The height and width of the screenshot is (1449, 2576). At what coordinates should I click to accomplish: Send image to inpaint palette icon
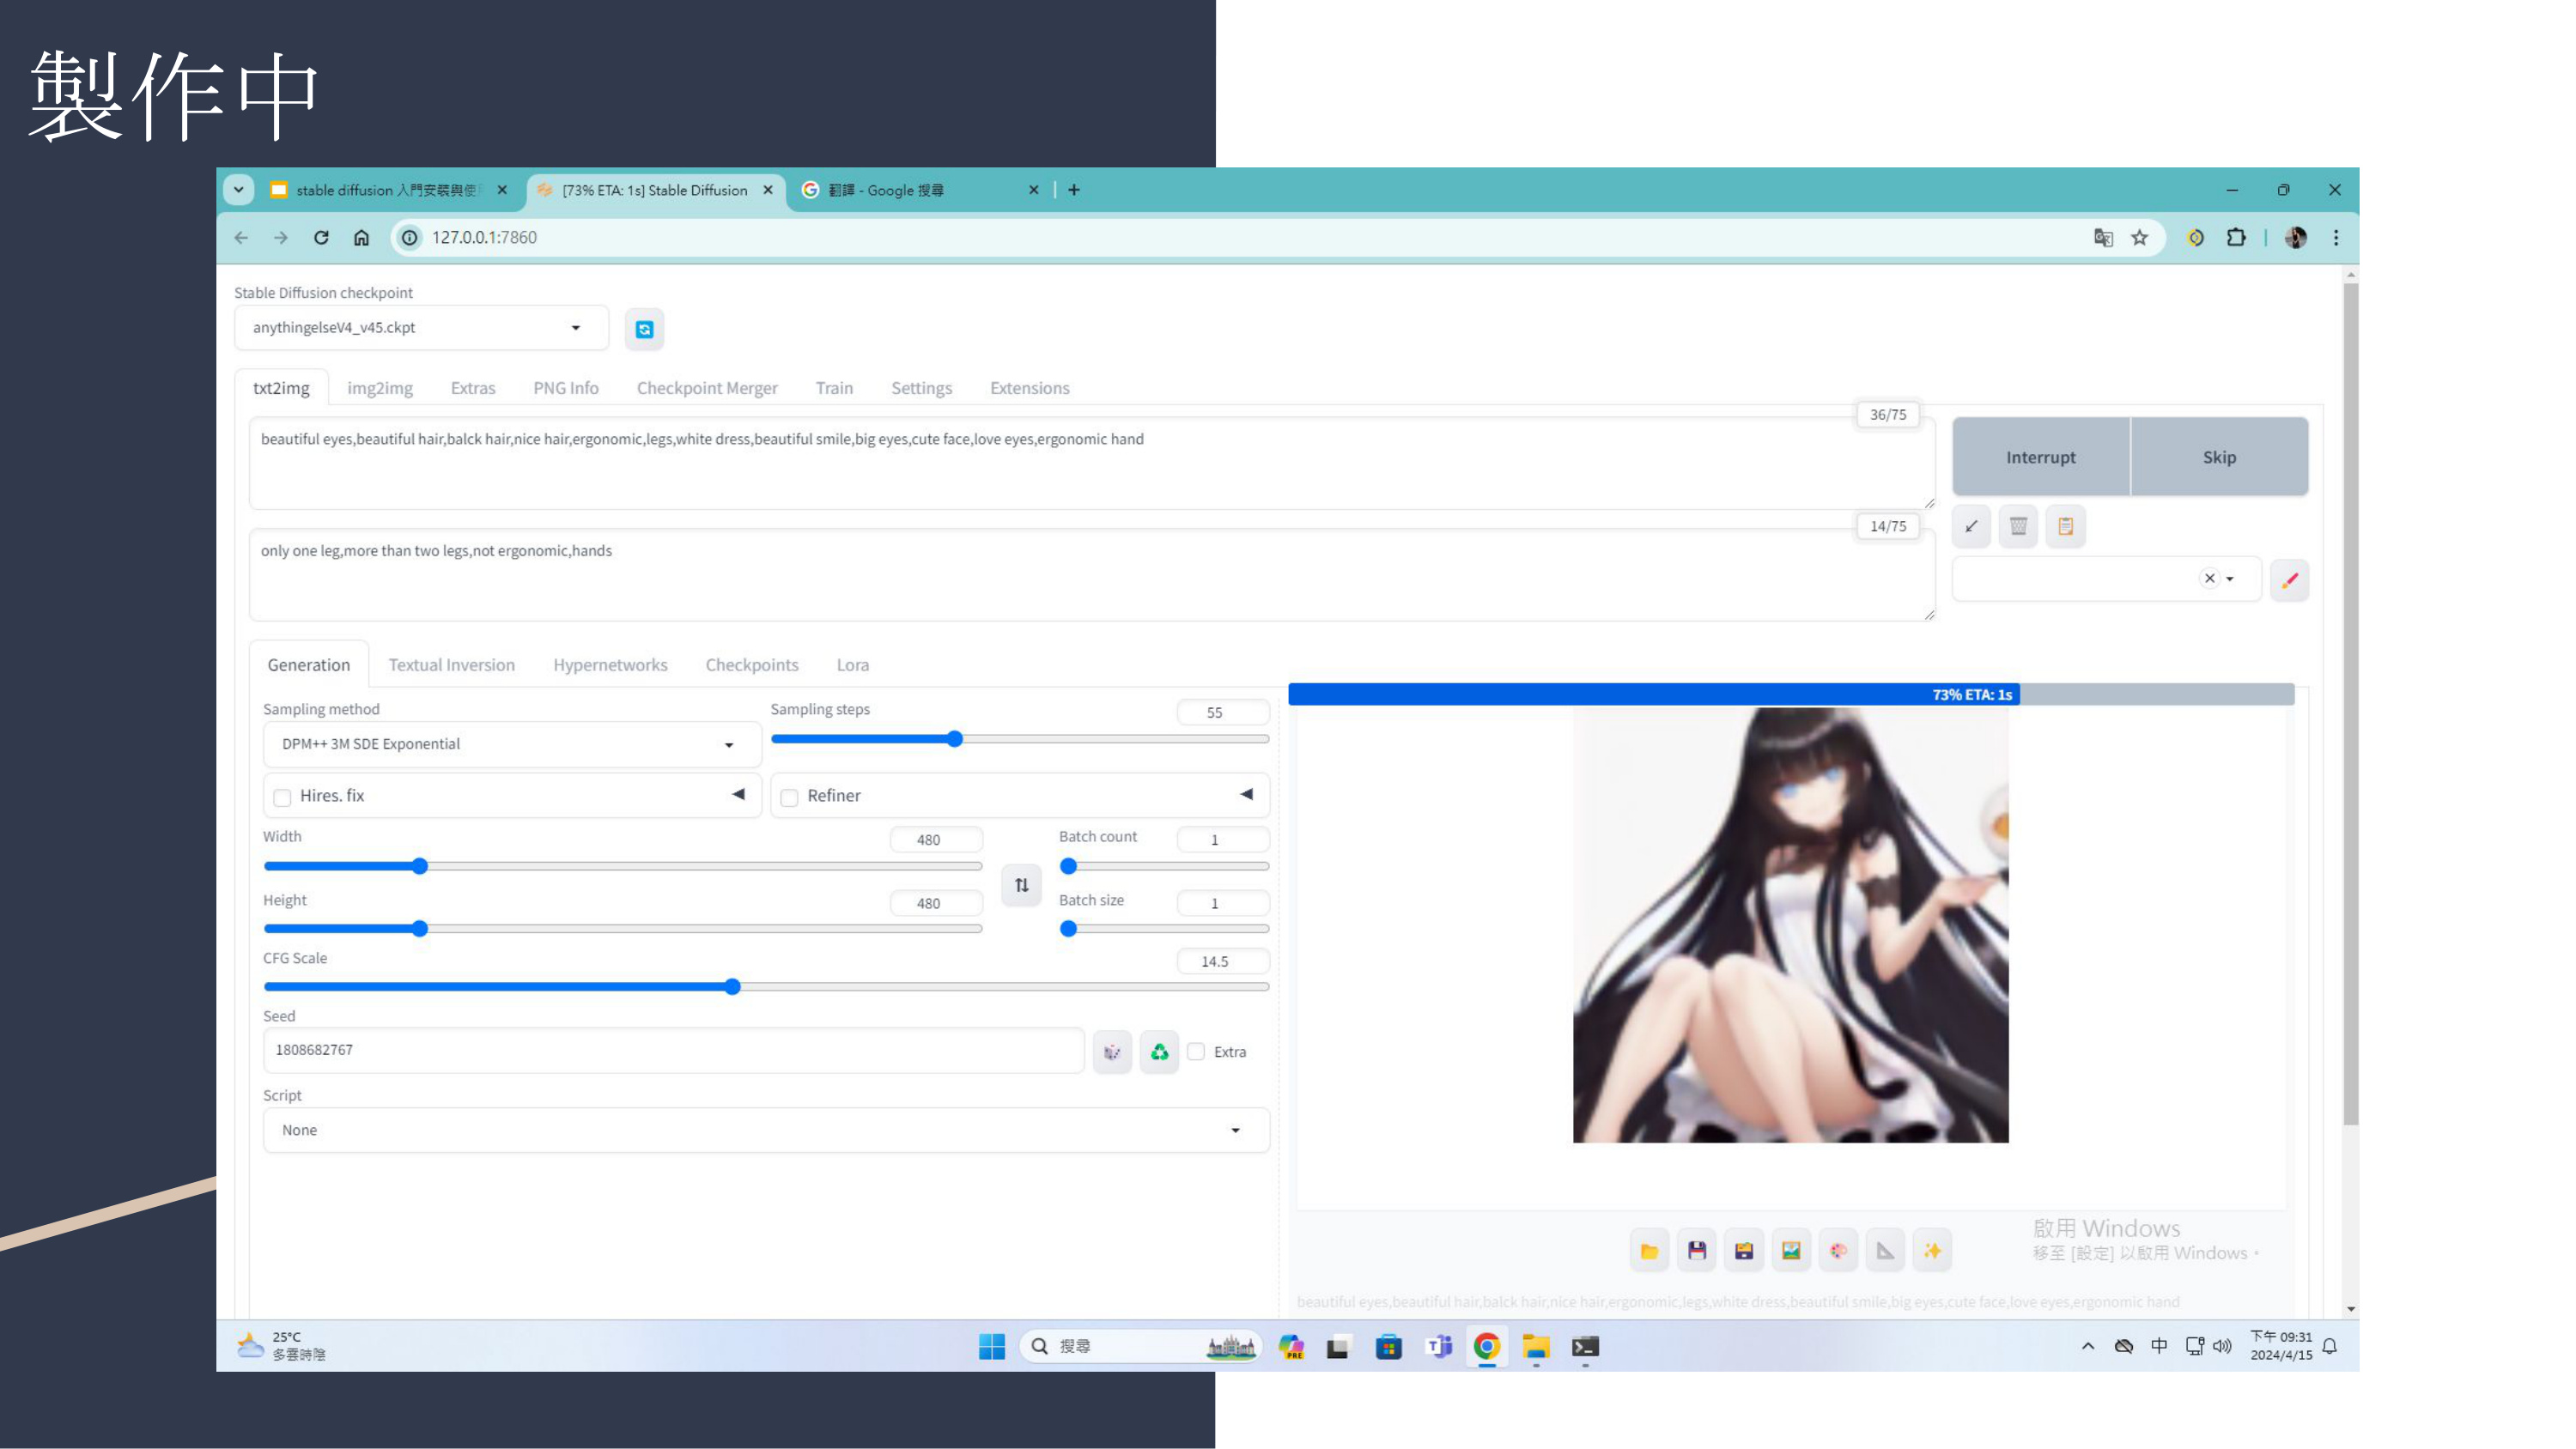pos(1838,1251)
